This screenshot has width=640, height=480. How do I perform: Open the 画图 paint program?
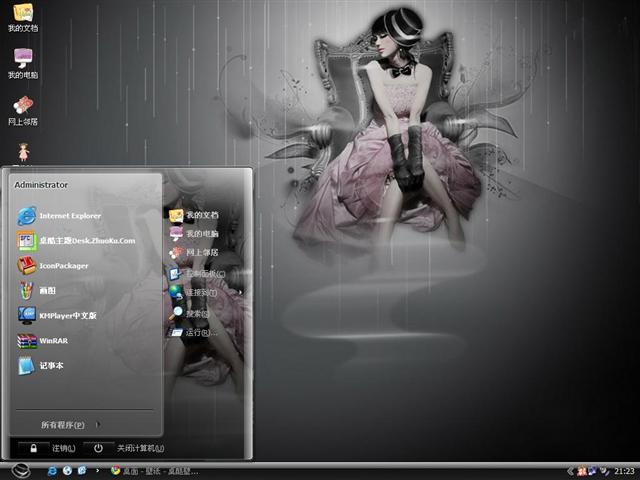tap(48, 291)
